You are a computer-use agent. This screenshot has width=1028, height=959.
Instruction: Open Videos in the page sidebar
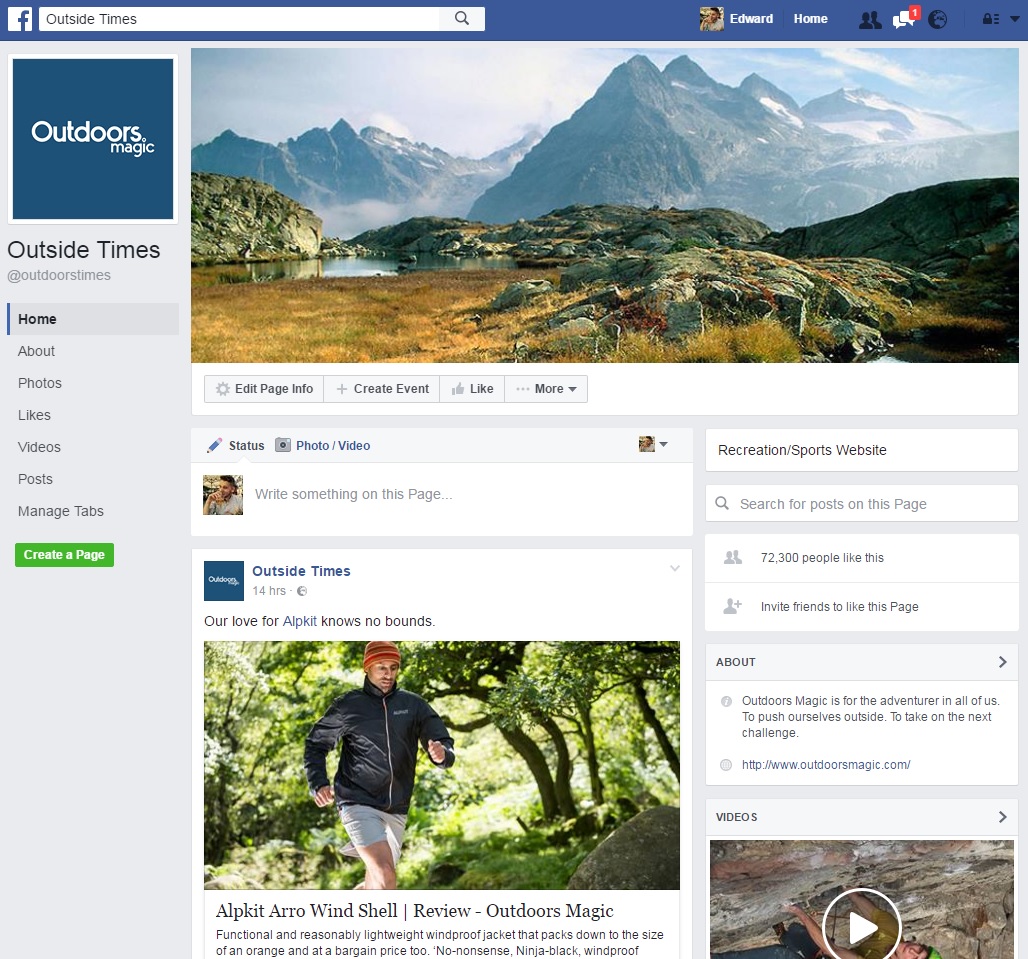39,447
